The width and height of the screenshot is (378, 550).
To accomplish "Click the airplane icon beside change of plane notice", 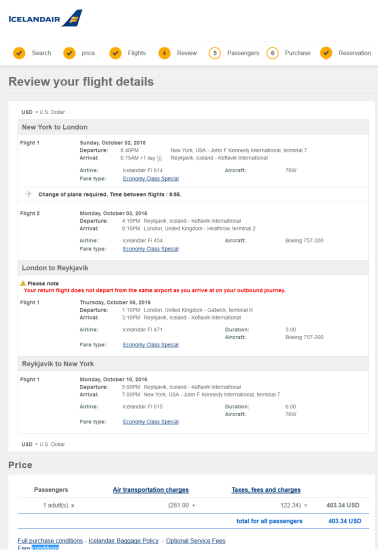I will 28,194.
